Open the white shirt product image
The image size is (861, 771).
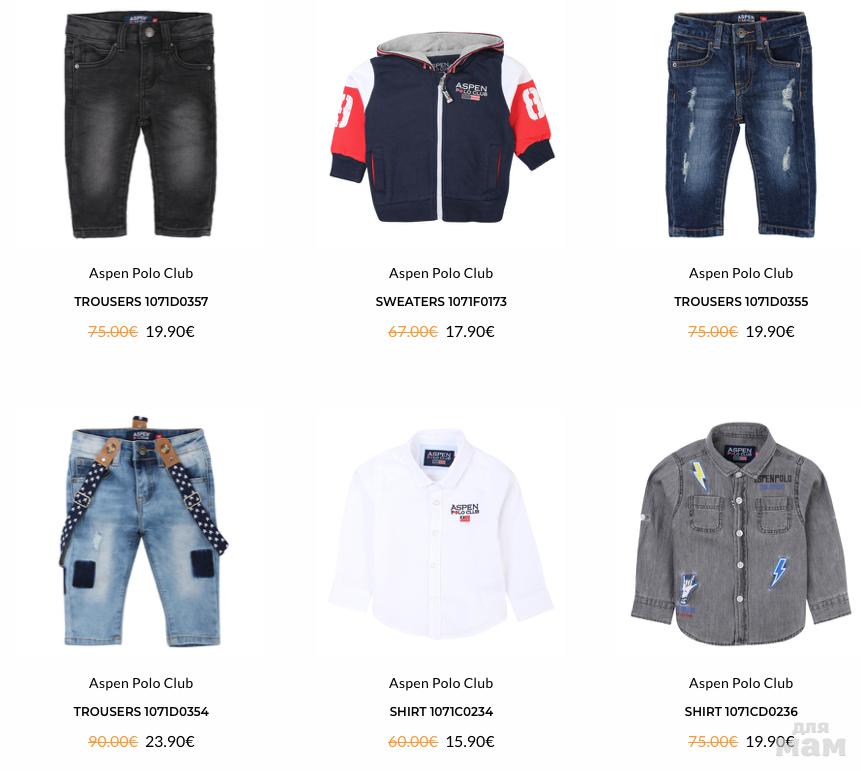click(x=441, y=534)
